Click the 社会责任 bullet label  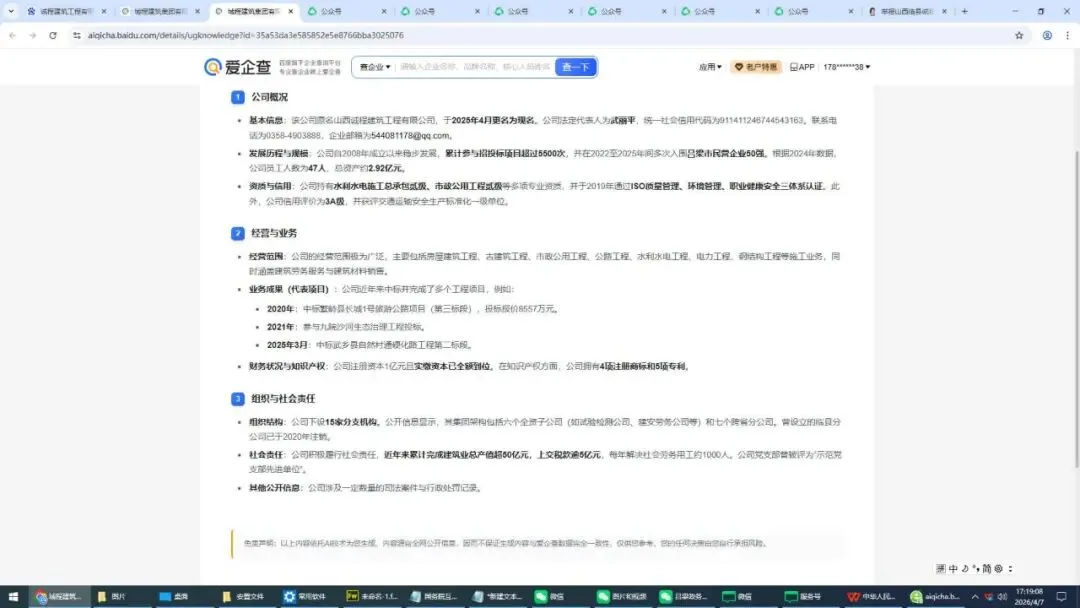tap(266, 455)
